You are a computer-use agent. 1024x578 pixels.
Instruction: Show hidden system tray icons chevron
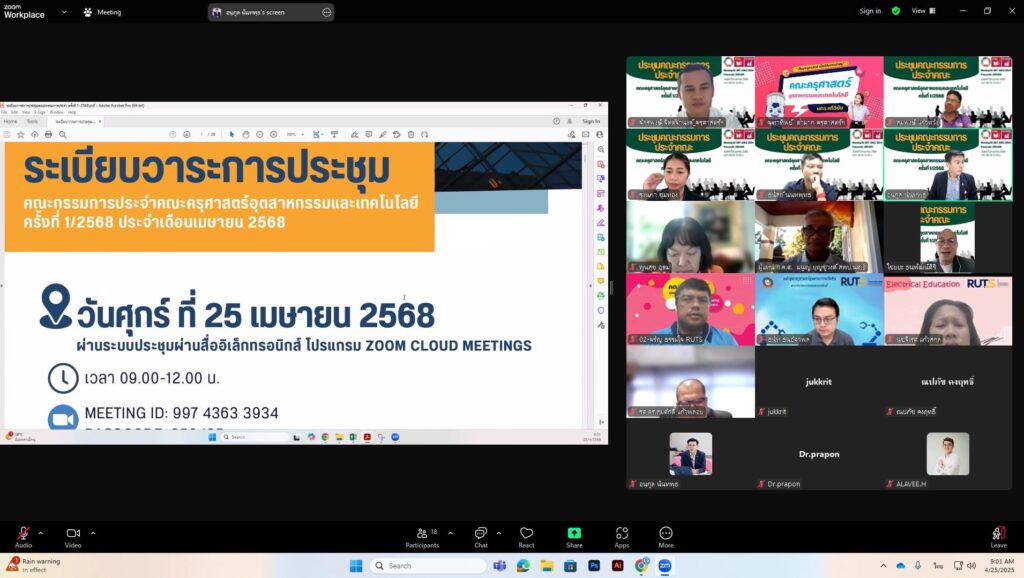884,566
